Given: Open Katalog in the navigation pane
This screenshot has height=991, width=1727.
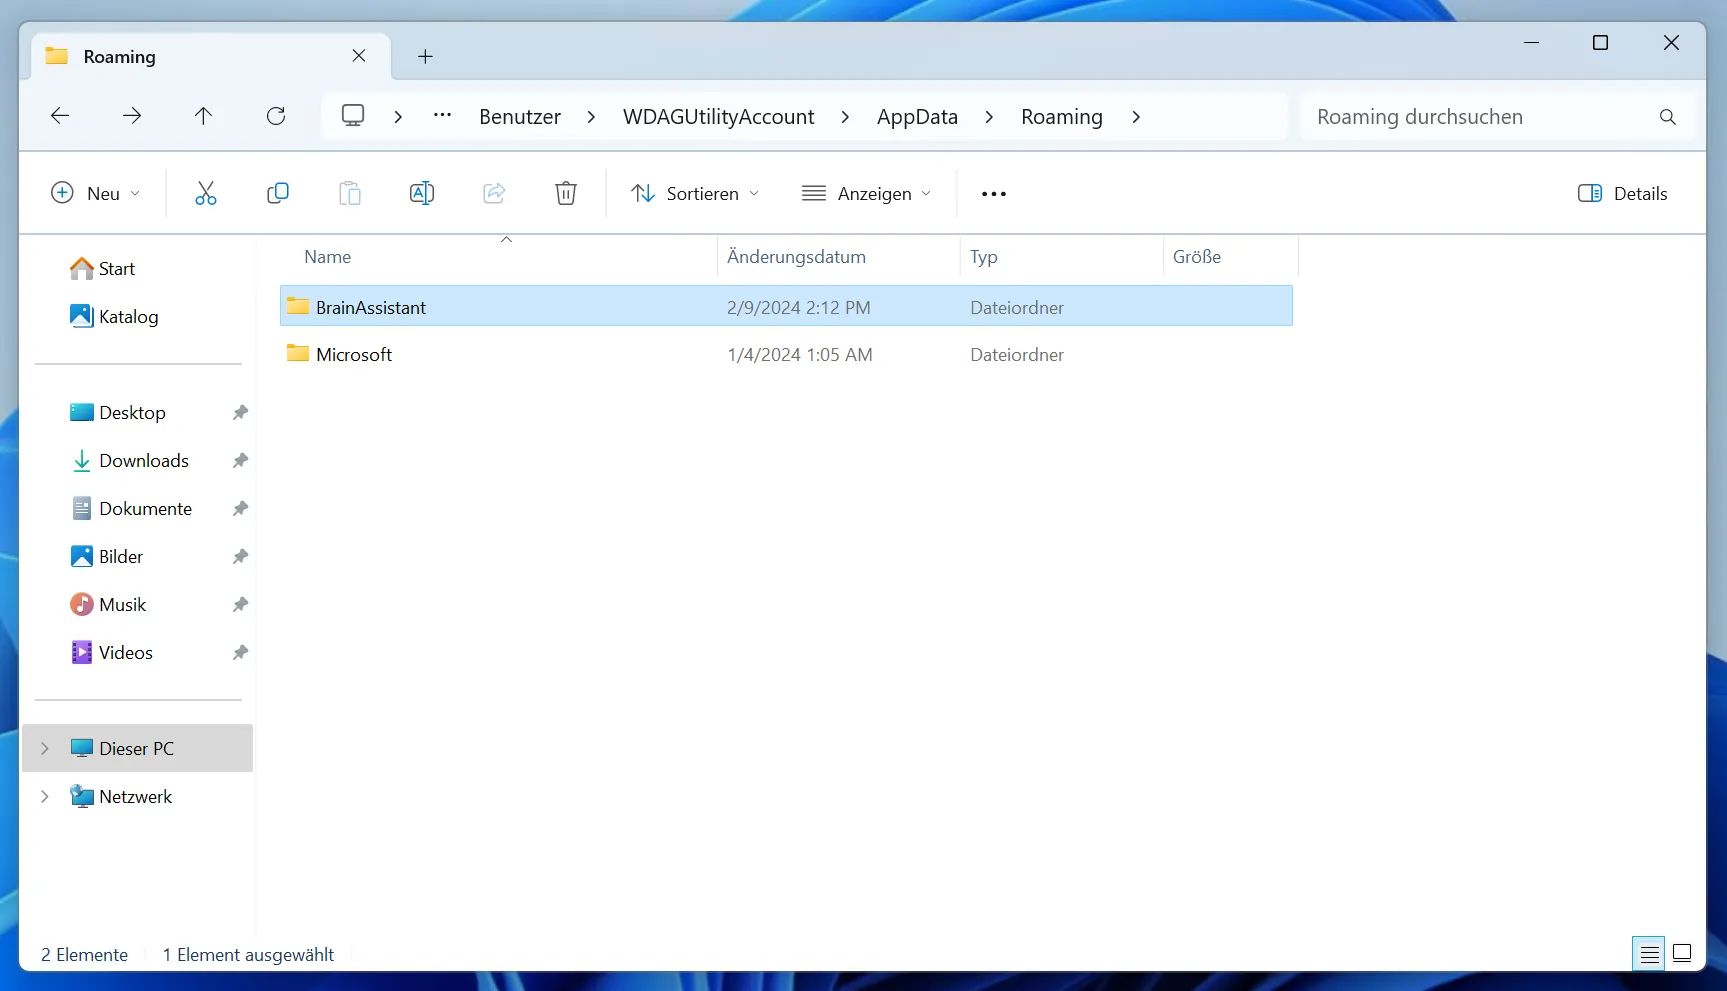Looking at the screenshot, I should tap(114, 316).
